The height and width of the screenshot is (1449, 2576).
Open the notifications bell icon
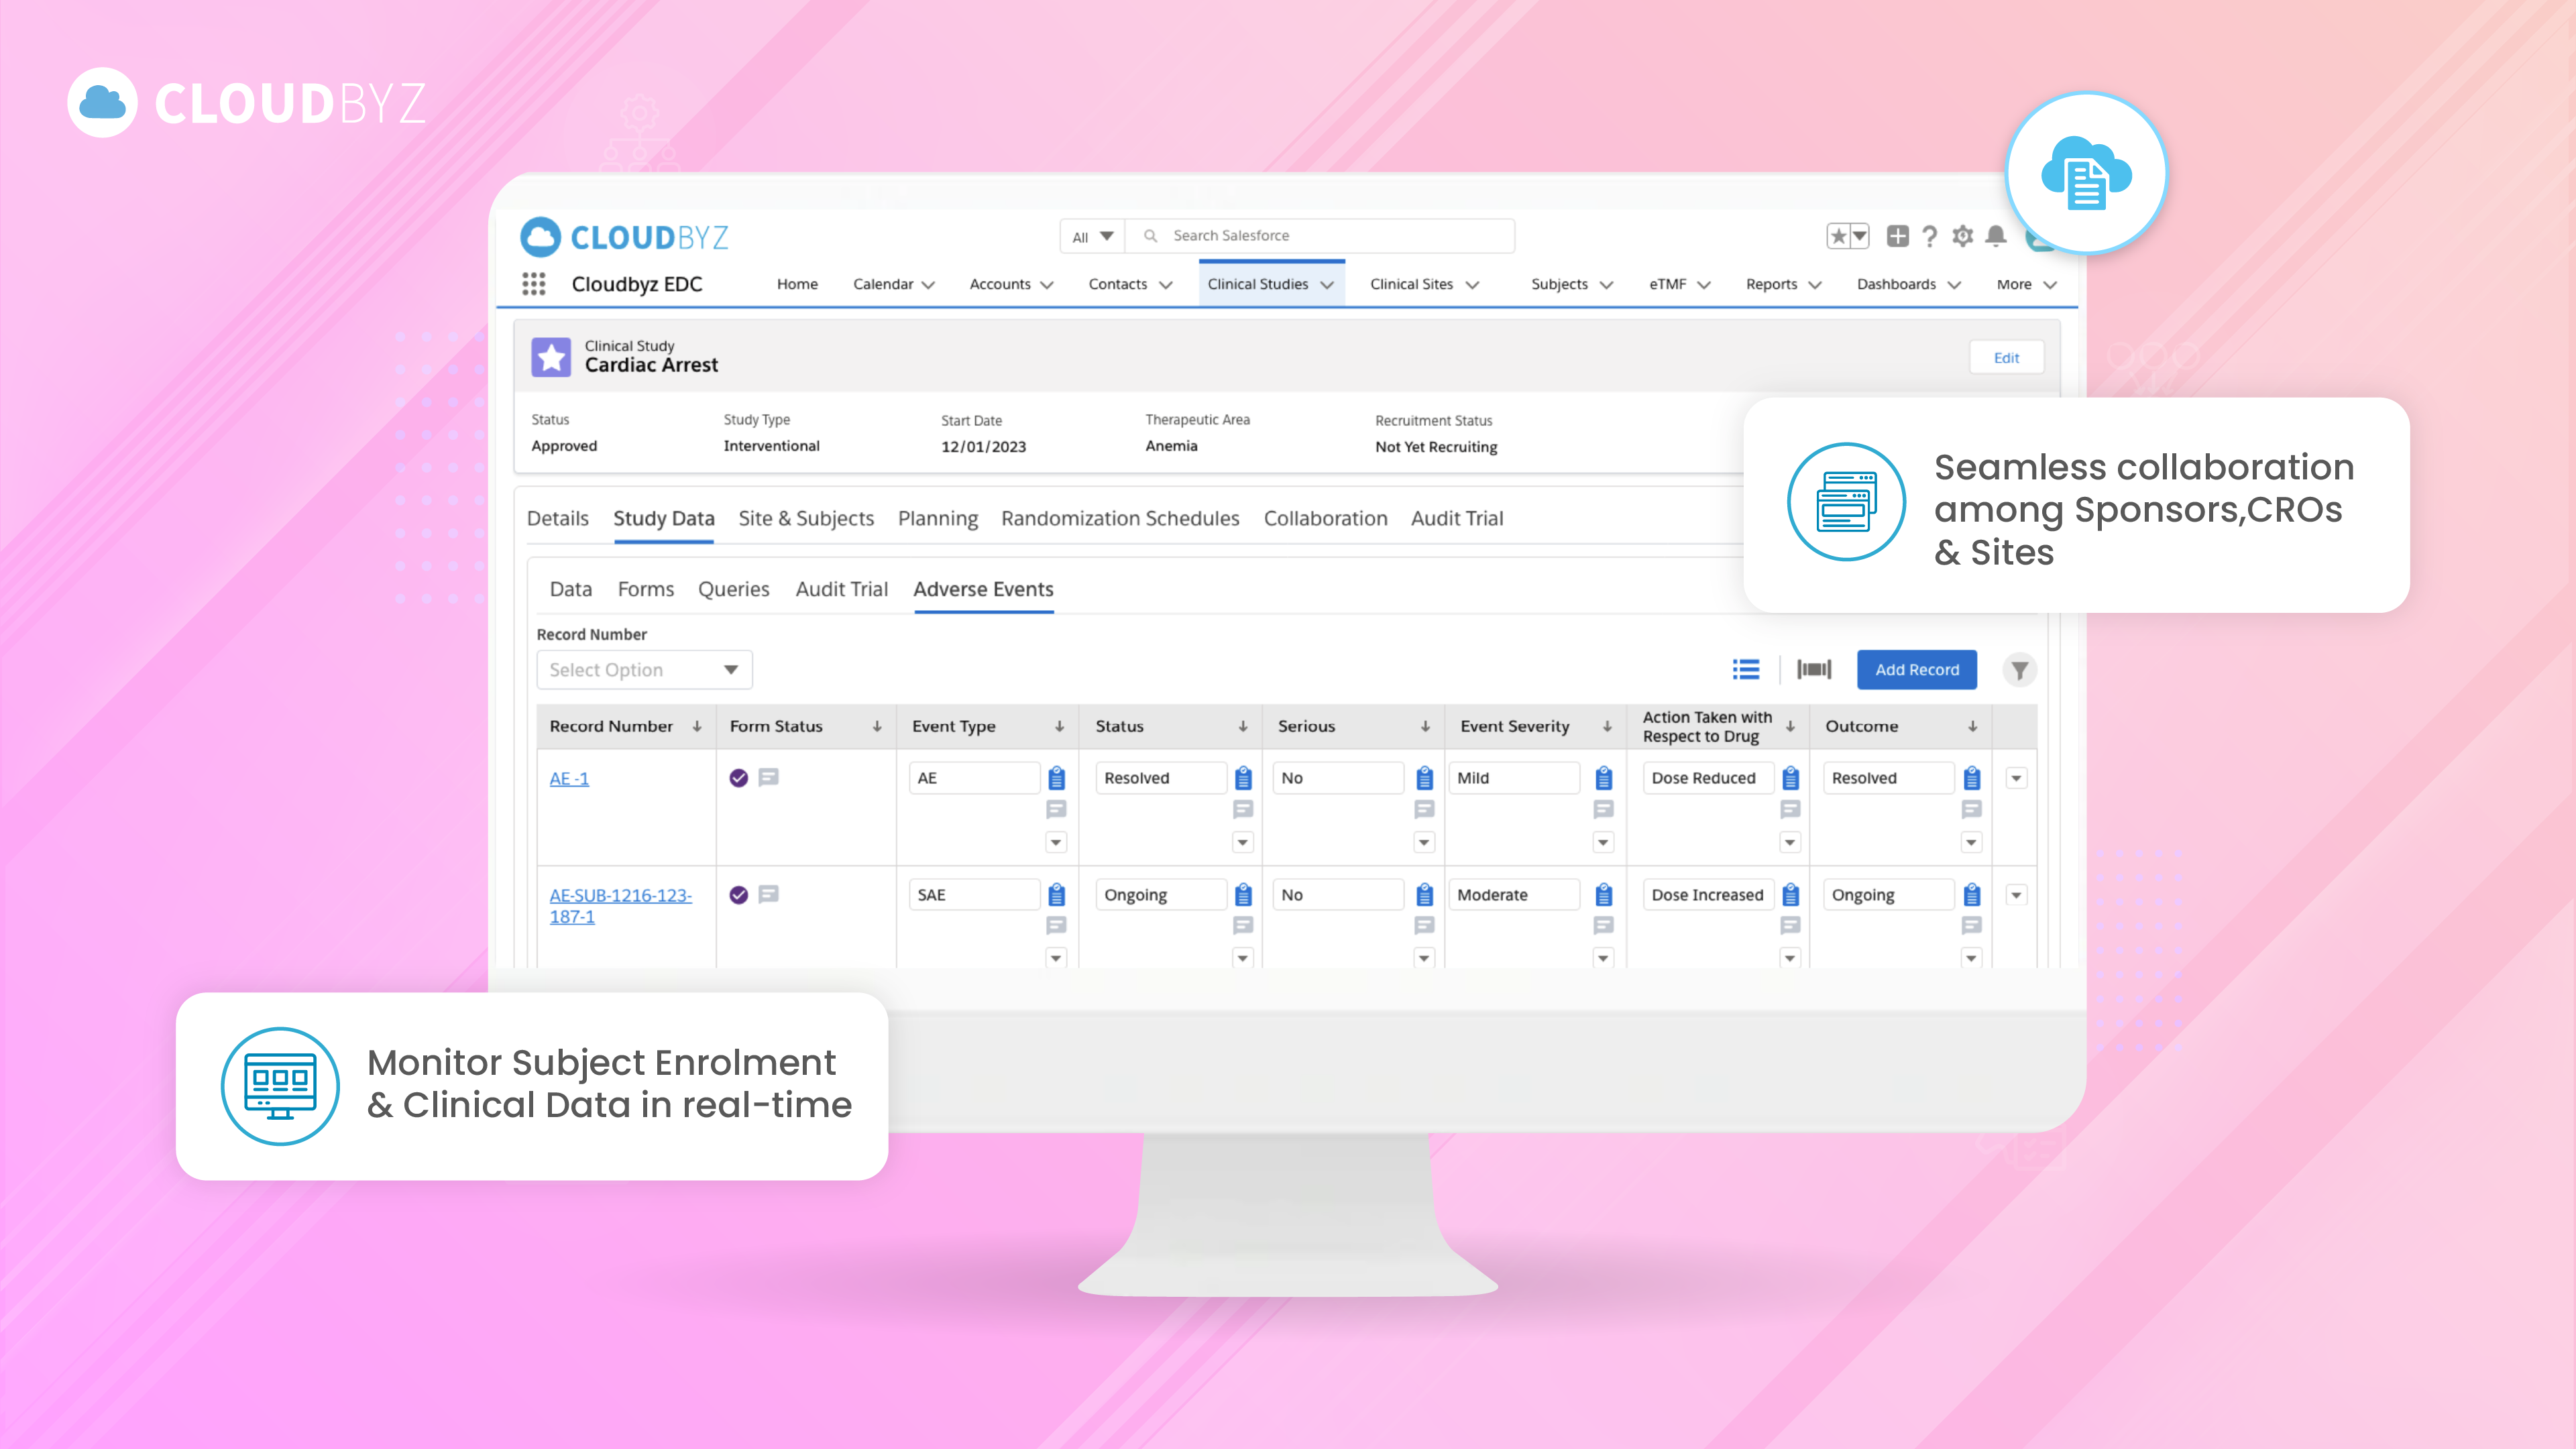coord(1996,236)
